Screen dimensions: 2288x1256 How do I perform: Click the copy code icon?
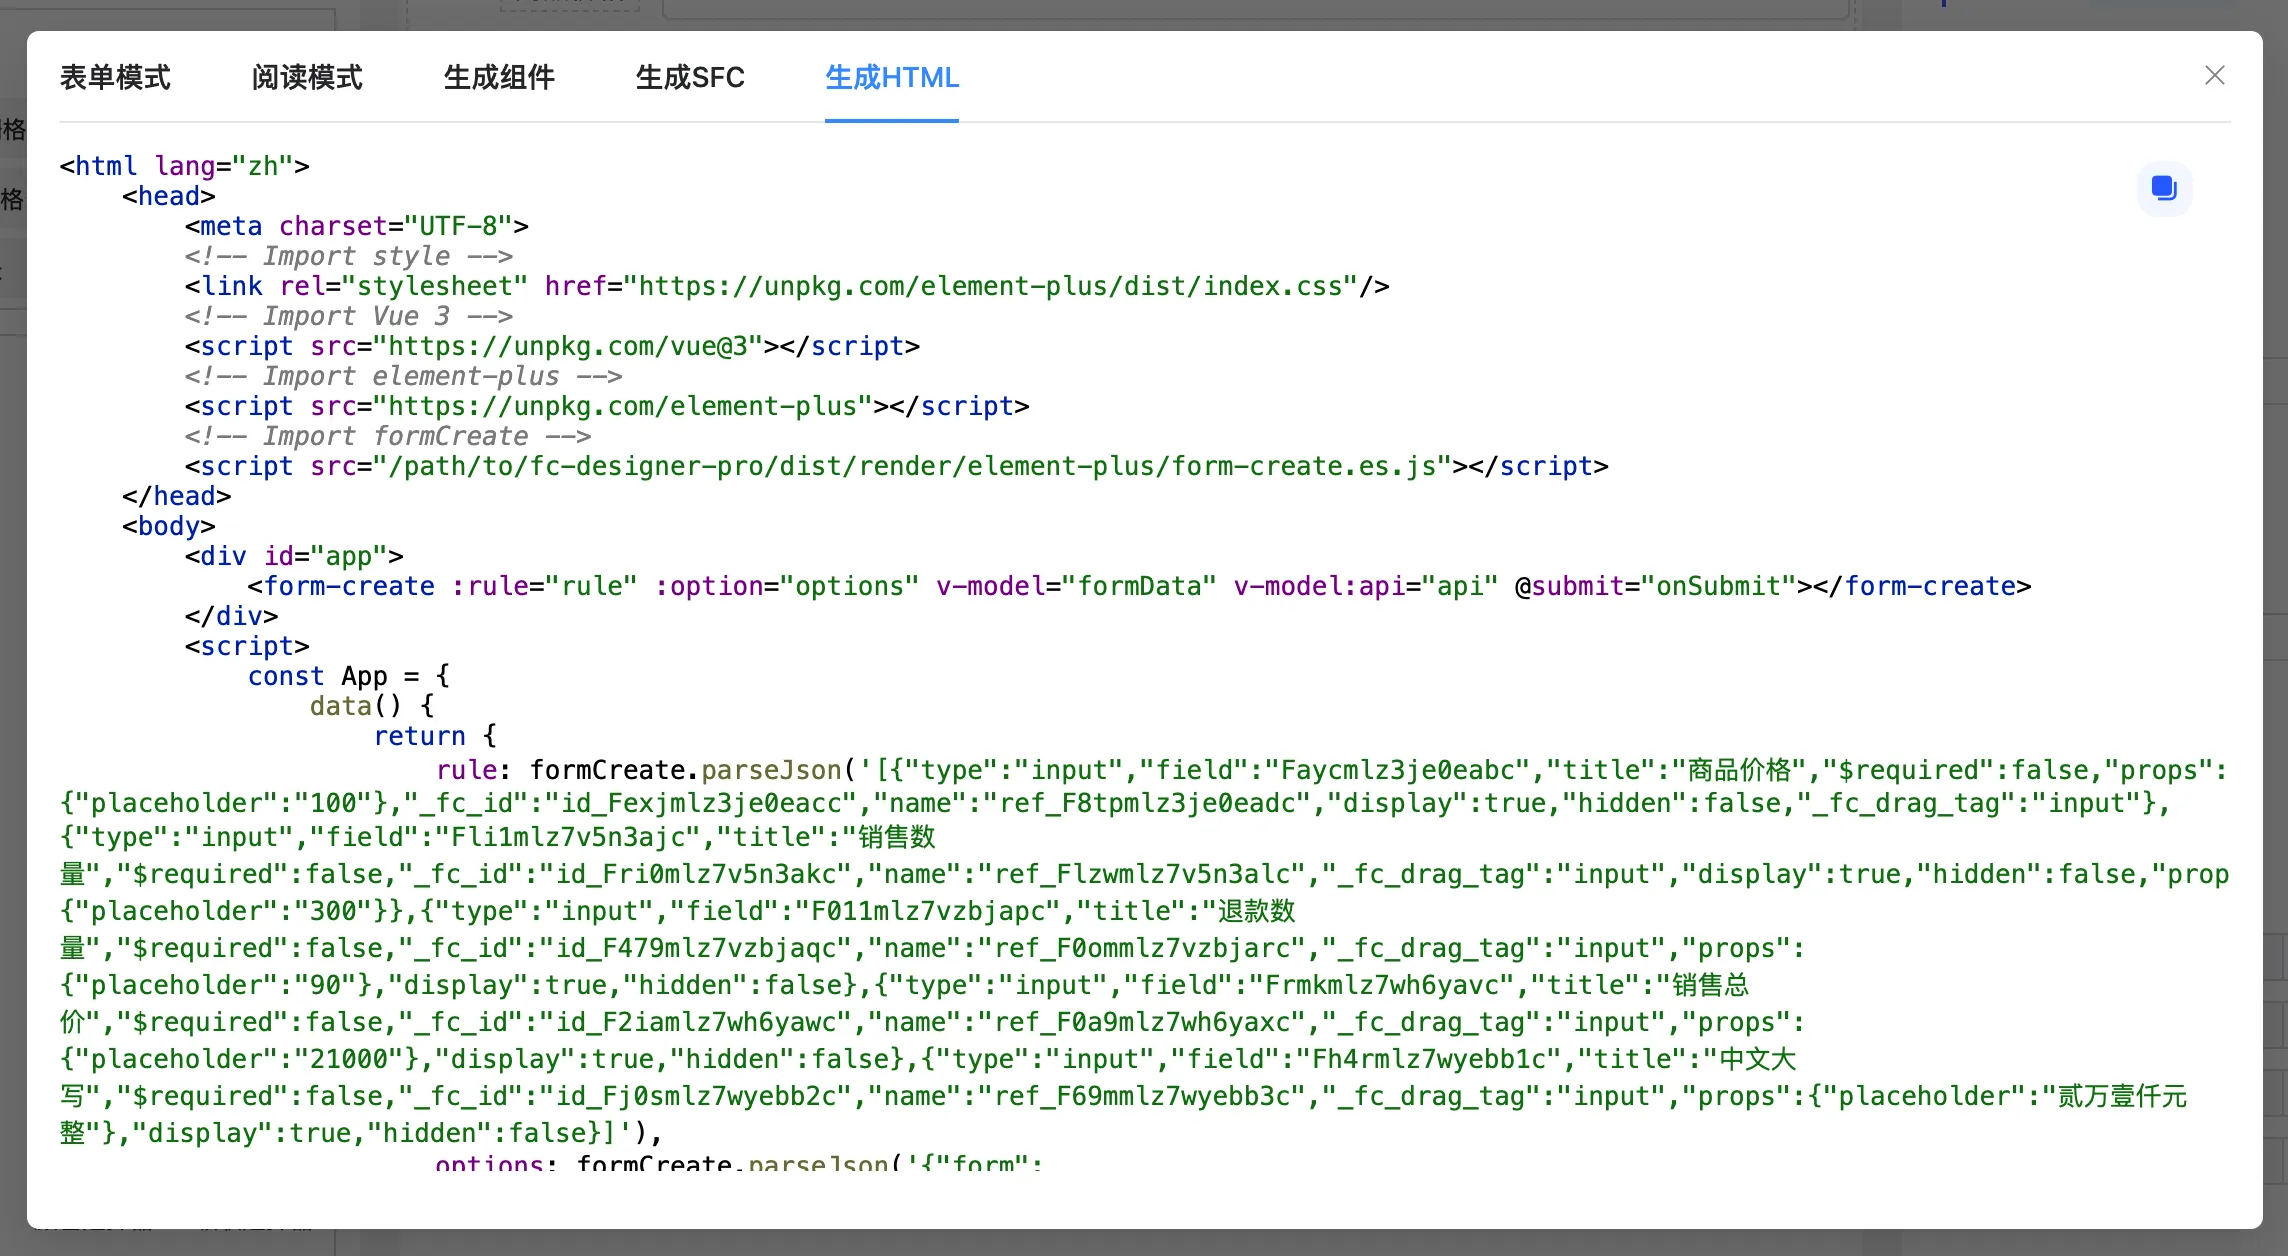click(x=2164, y=189)
